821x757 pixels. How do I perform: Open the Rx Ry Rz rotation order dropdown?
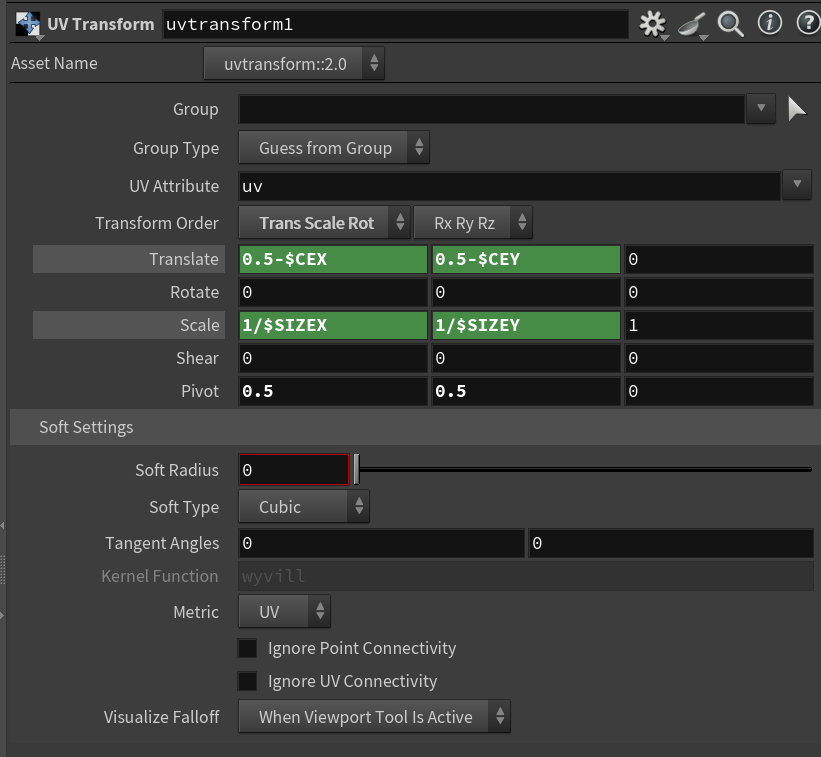(472, 223)
